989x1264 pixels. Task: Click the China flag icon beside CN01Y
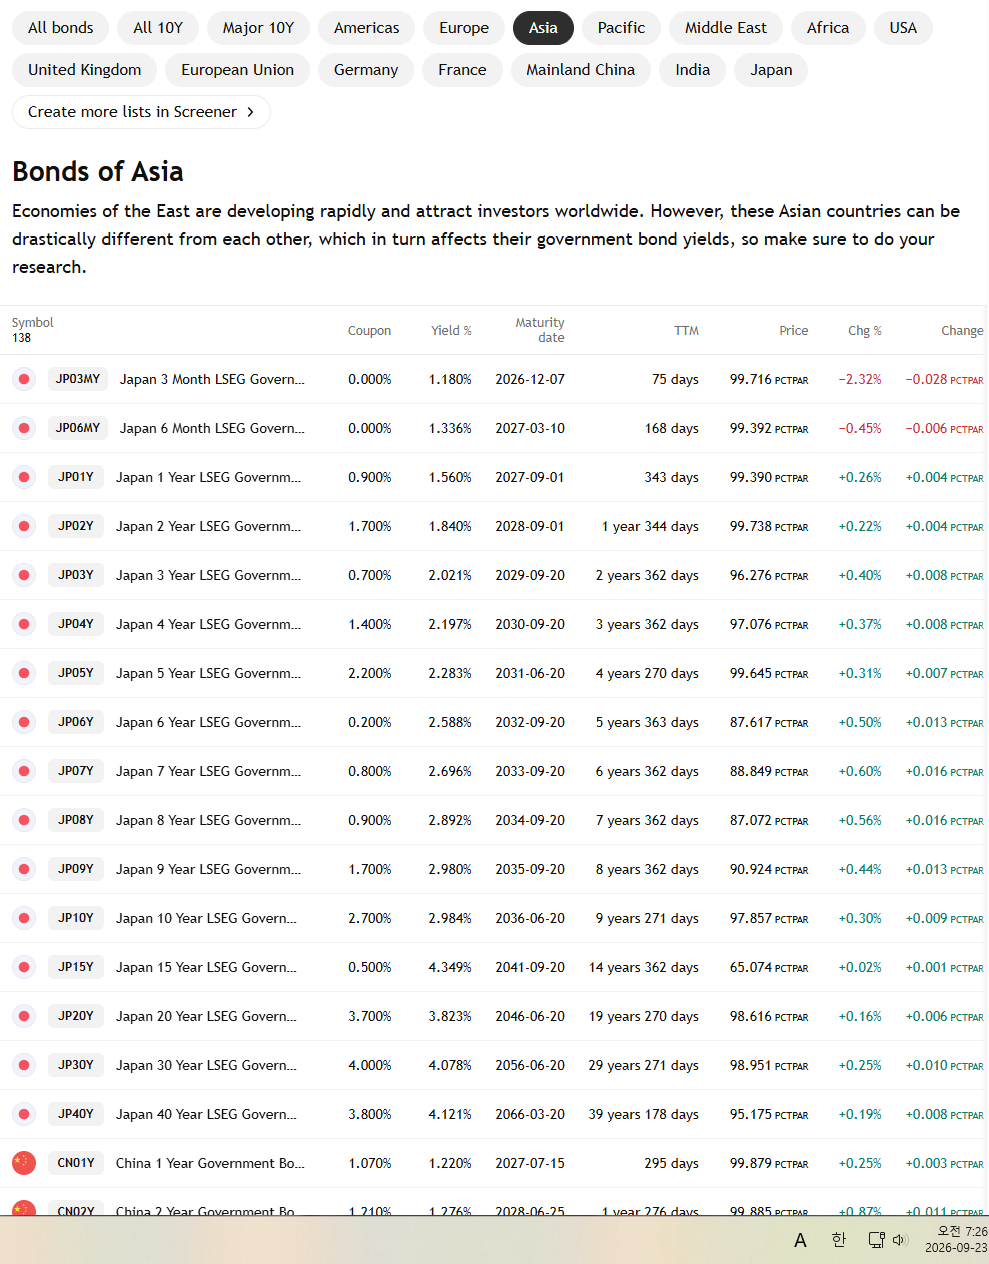click(x=24, y=1163)
